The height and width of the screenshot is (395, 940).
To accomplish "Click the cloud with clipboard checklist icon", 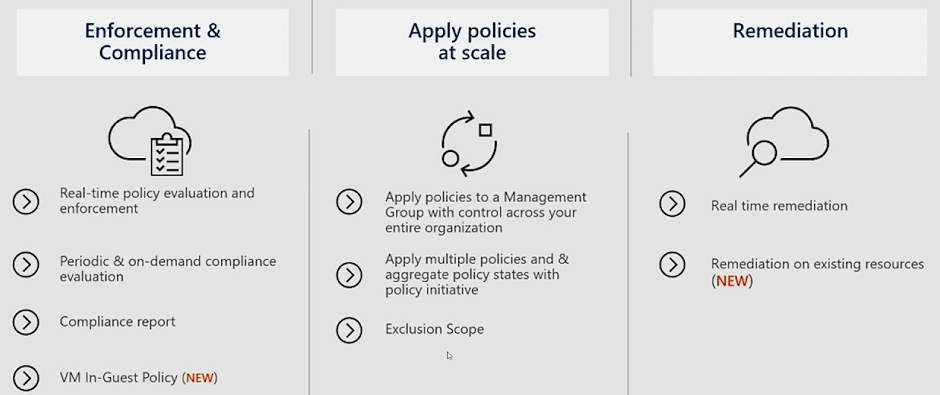I will point(150,141).
